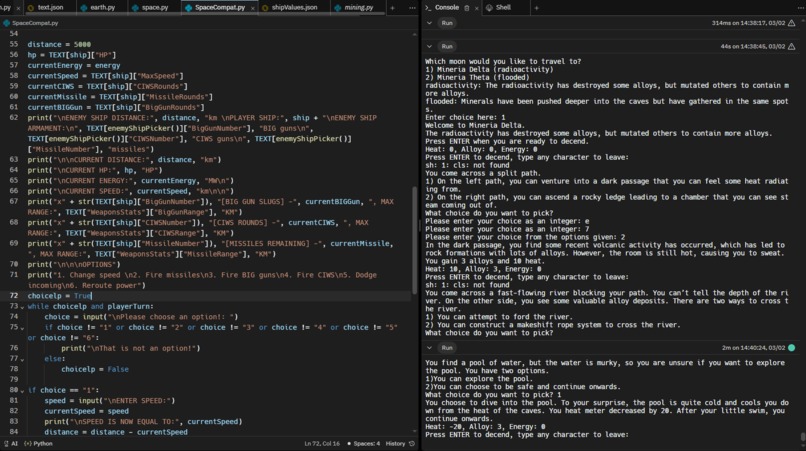Click 'Welcome to Mineria Delta.' console line

click(x=475, y=125)
